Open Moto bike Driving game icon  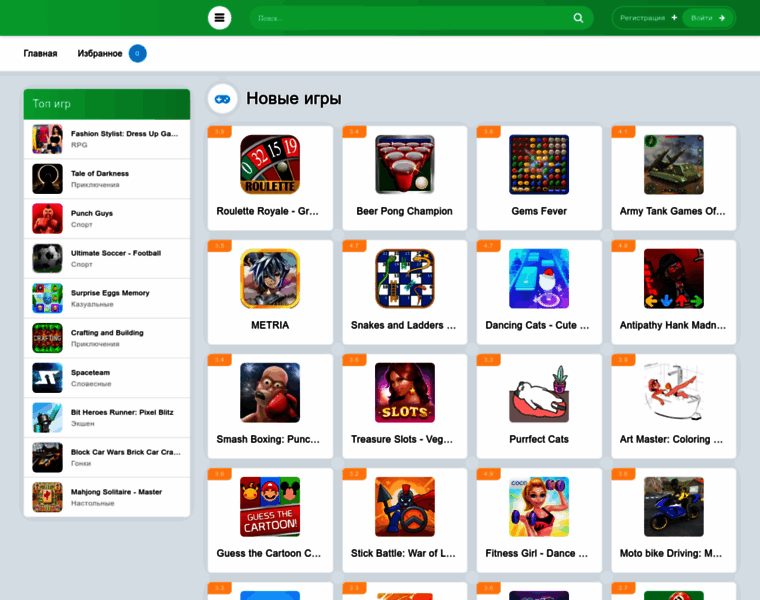[x=674, y=506]
